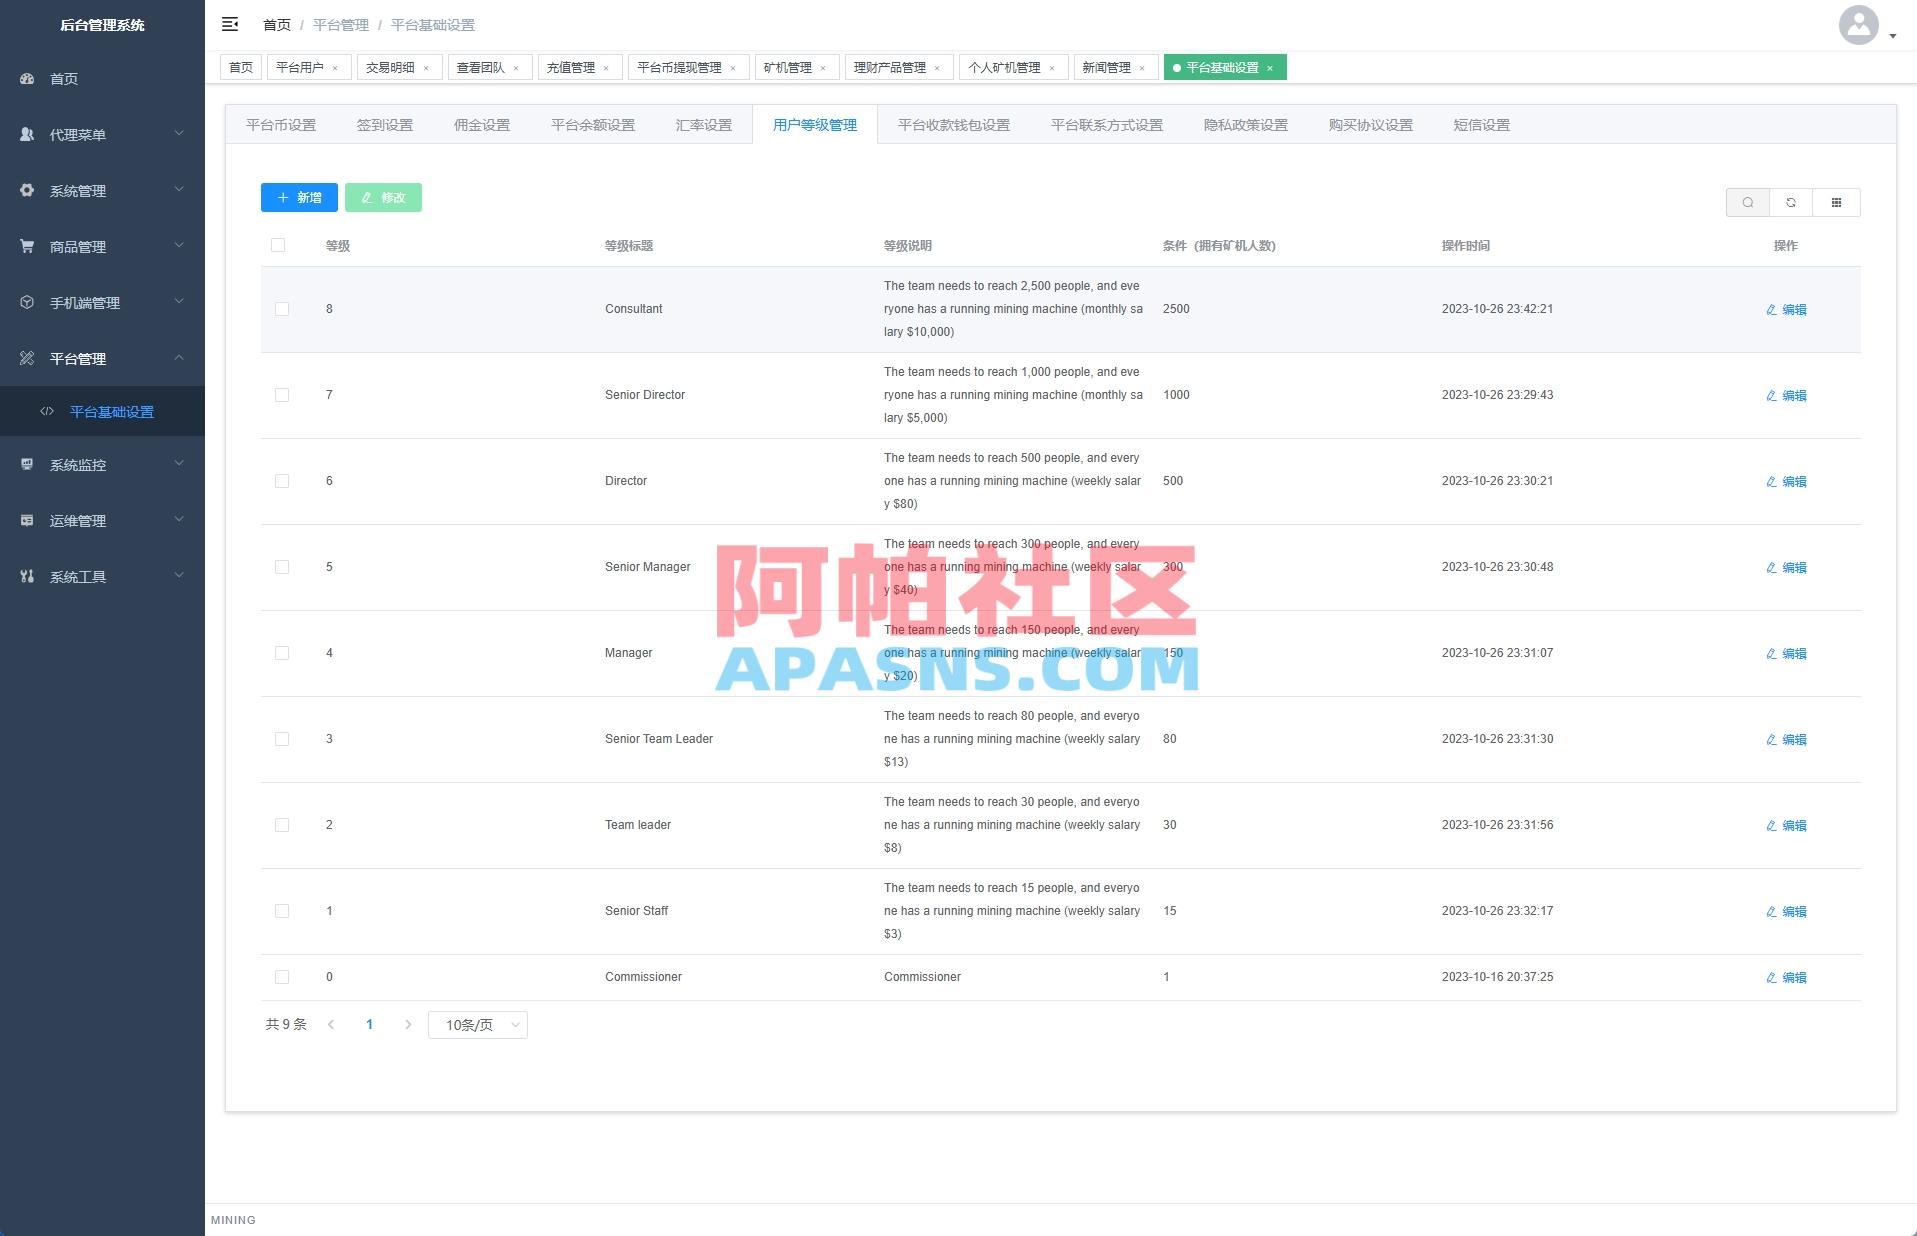Close the 矿机管理 breadcrumb tab

824,67
